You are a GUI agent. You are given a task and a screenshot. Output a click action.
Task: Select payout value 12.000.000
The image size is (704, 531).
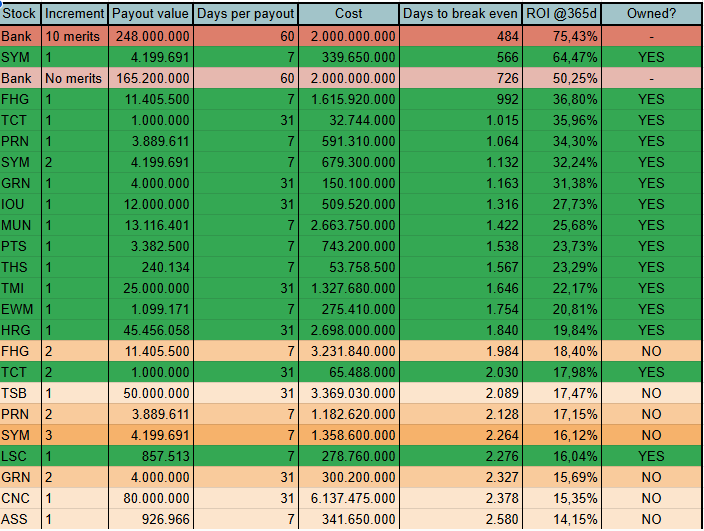pos(150,204)
